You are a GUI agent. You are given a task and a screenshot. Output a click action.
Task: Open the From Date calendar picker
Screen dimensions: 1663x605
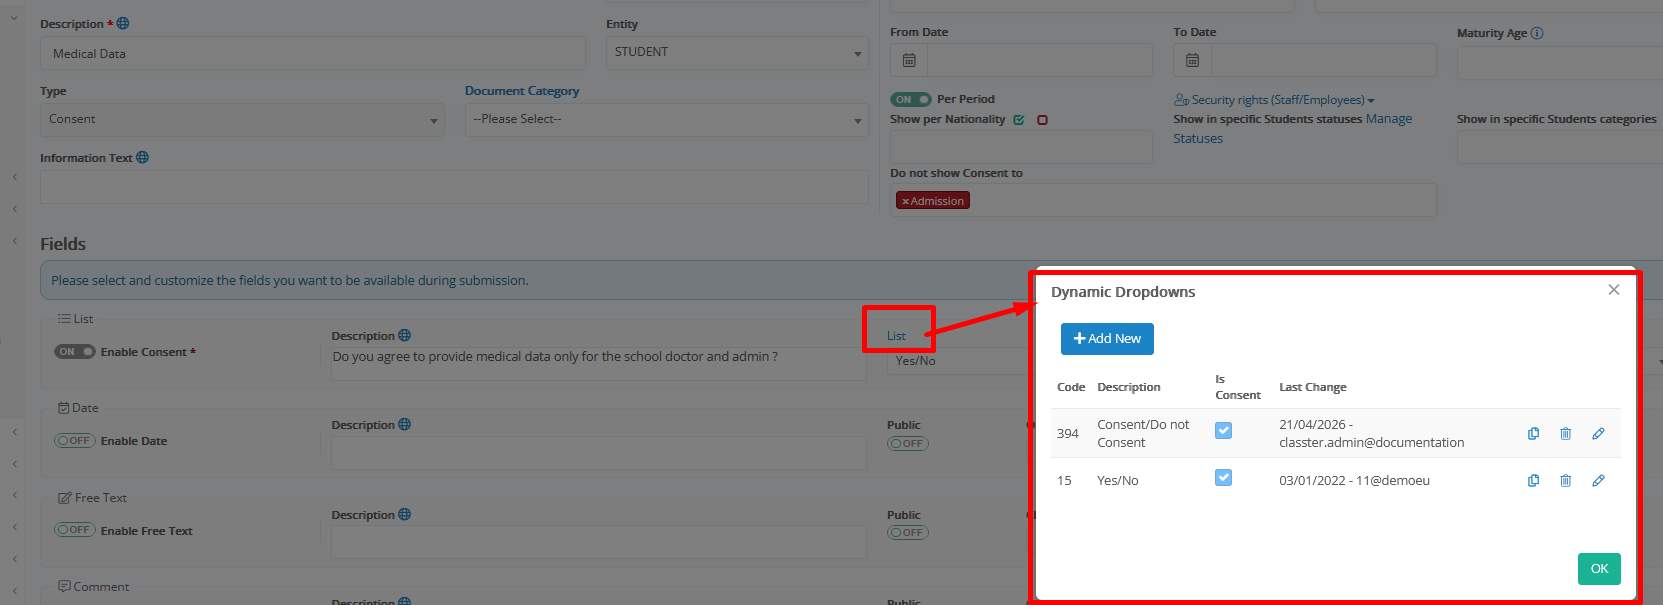(909, 60)
